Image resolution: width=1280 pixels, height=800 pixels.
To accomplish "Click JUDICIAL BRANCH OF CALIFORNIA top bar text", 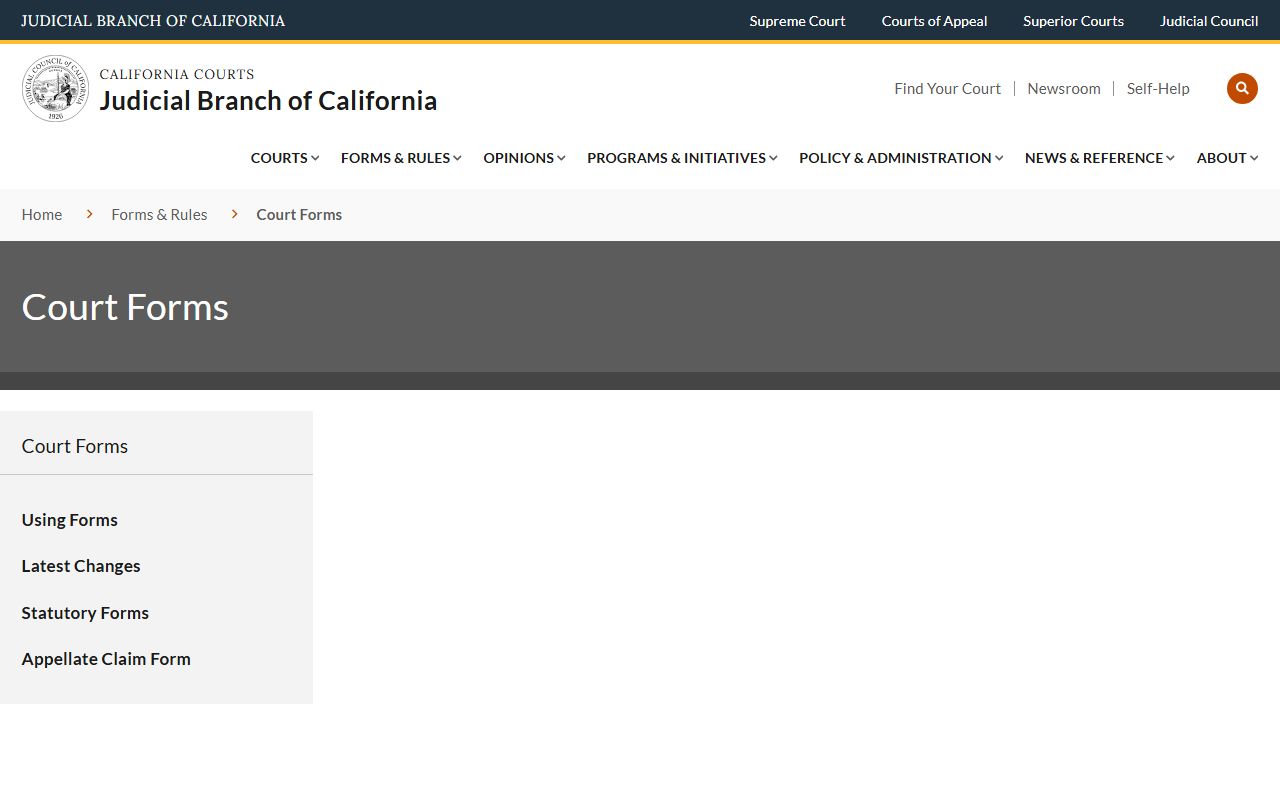I will [x=153, y=21].
